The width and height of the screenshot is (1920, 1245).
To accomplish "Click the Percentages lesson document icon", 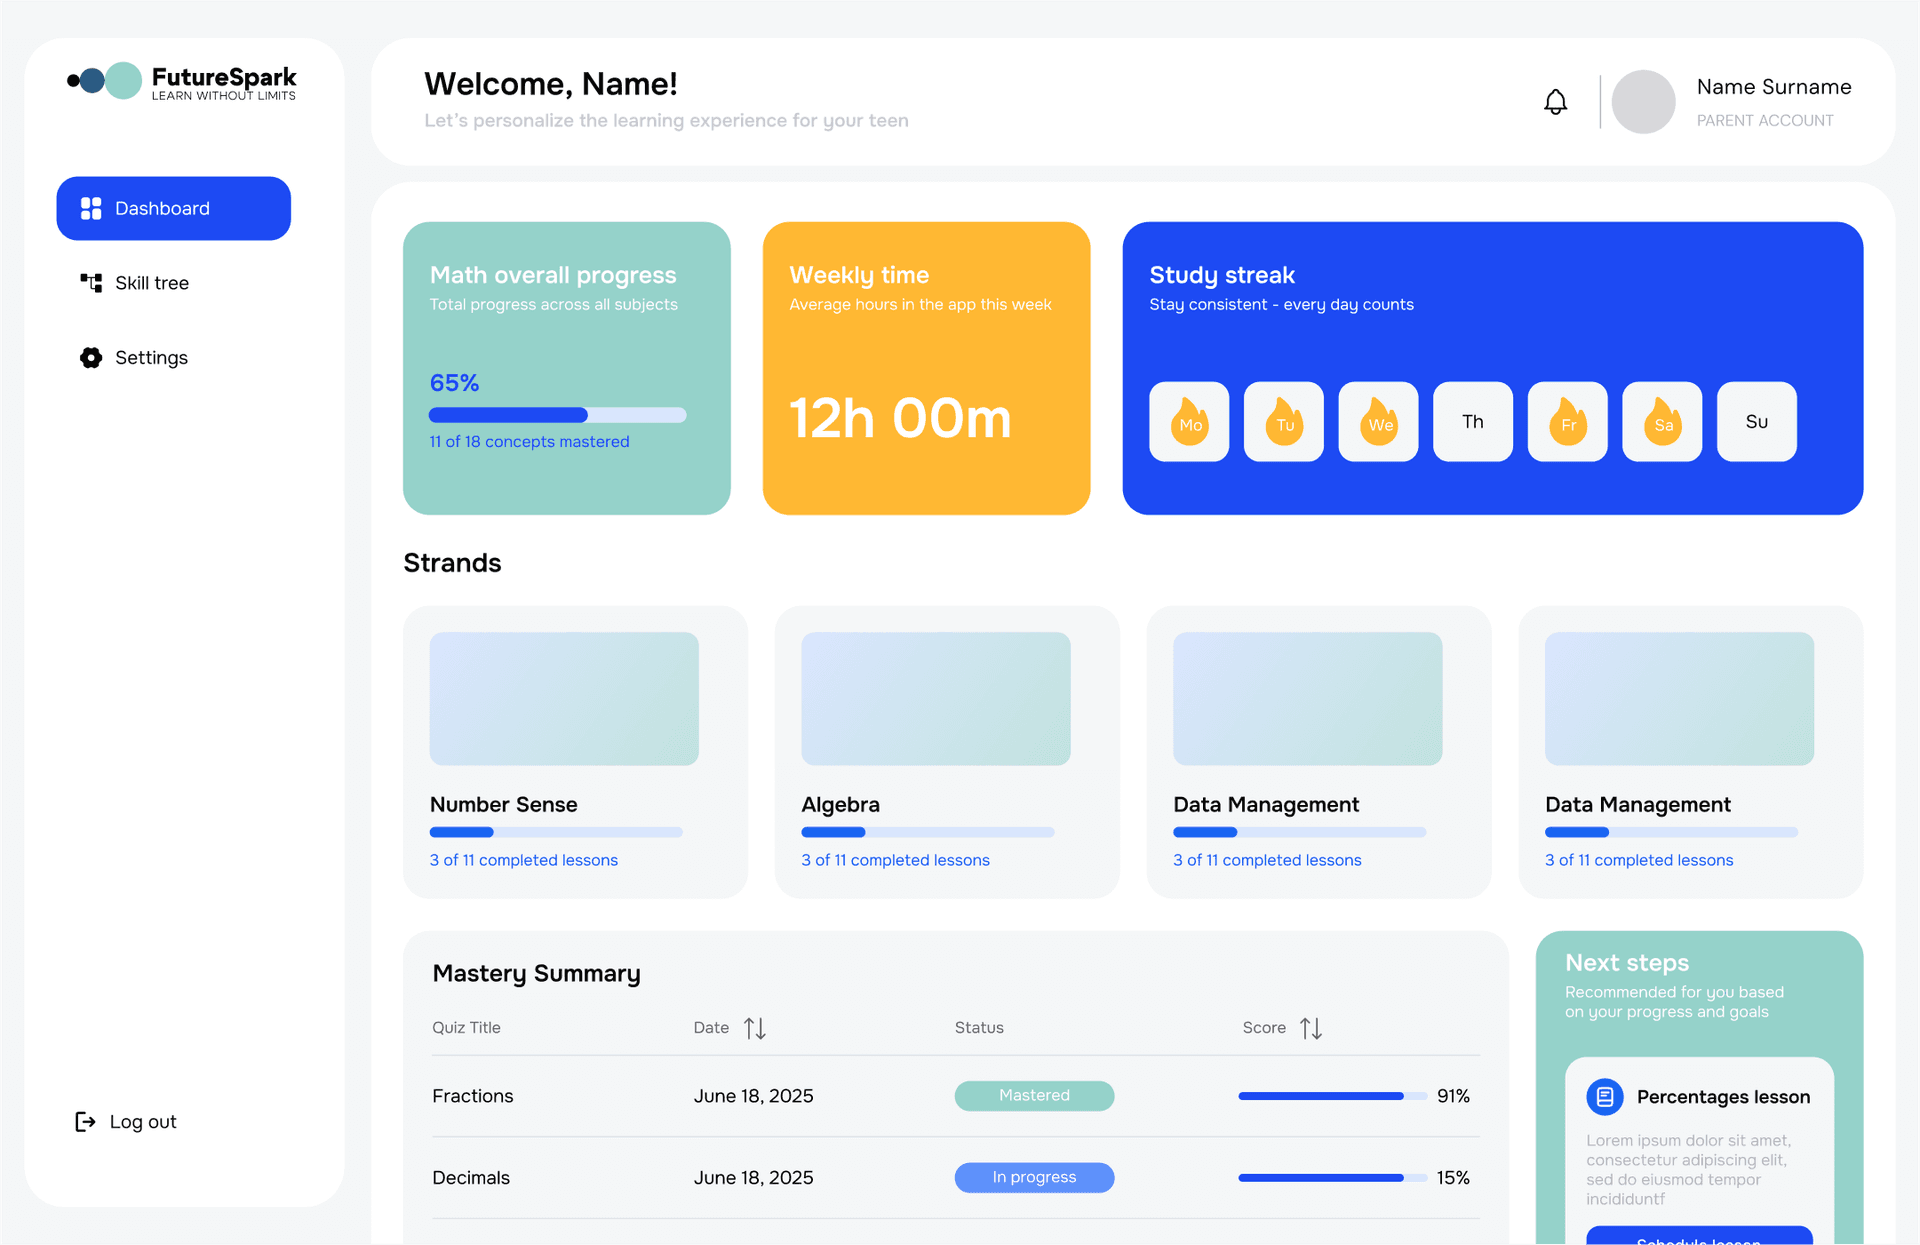I will tap(1605, 1096).
